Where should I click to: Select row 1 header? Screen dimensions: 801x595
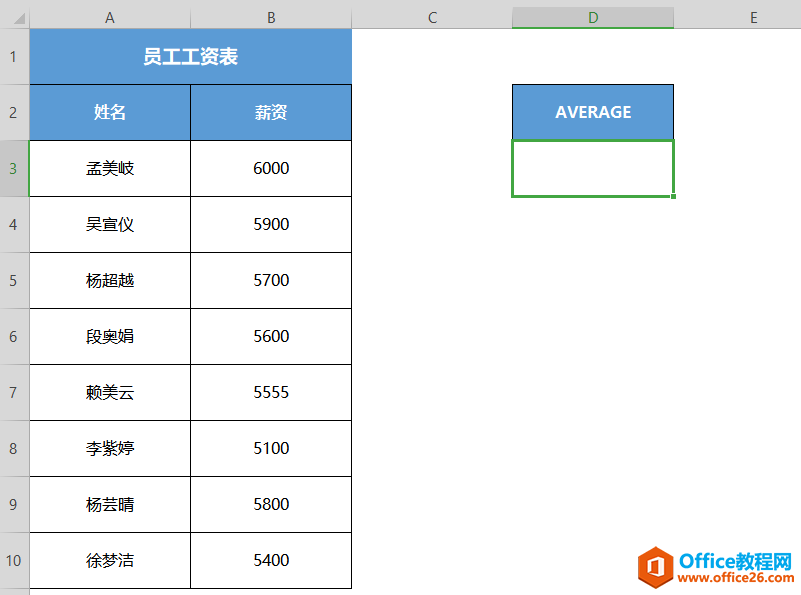(x=13, y=56)
